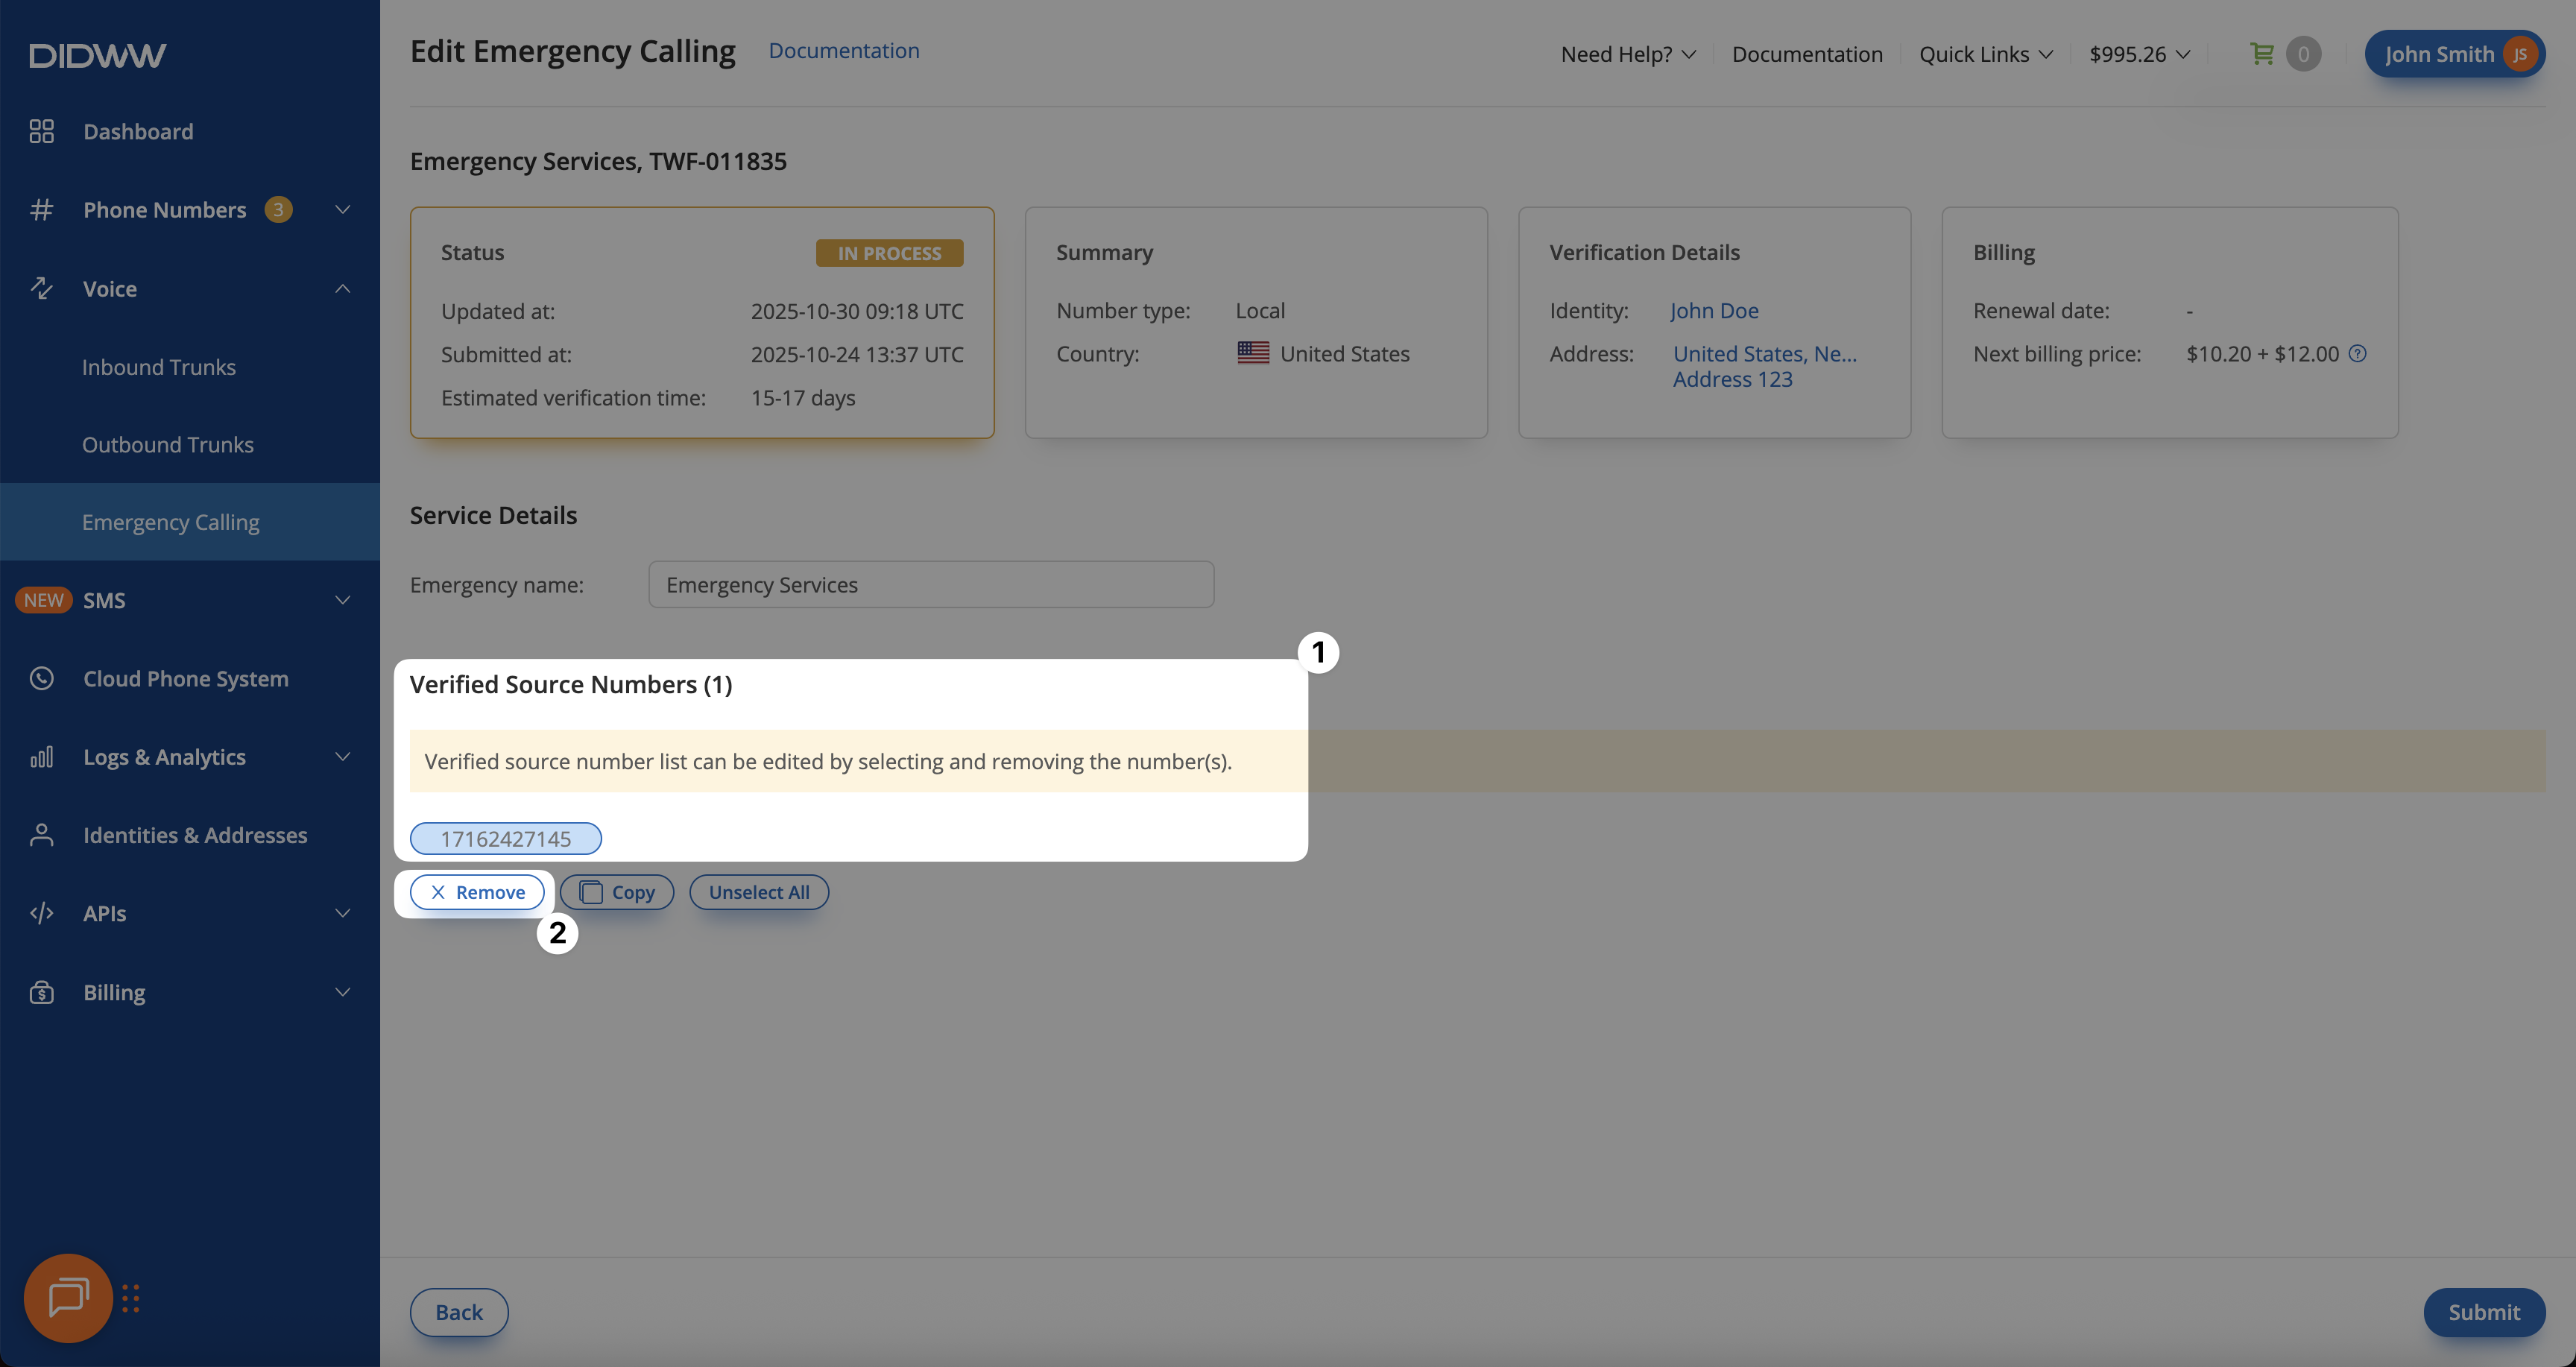Viewport: 2576px width, 1367px height.
Task: Click the Cloud Phone System icon
Action: [x=41, y=678]
